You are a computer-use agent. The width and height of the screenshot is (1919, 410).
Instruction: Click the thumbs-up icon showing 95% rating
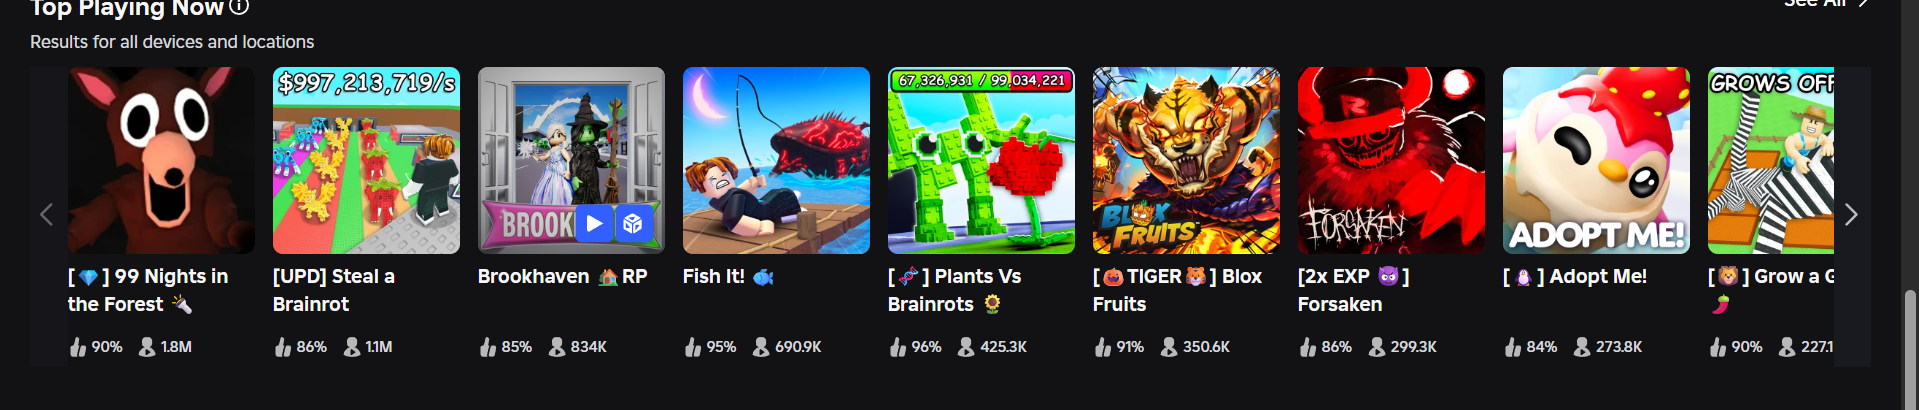tap(693, 347)
